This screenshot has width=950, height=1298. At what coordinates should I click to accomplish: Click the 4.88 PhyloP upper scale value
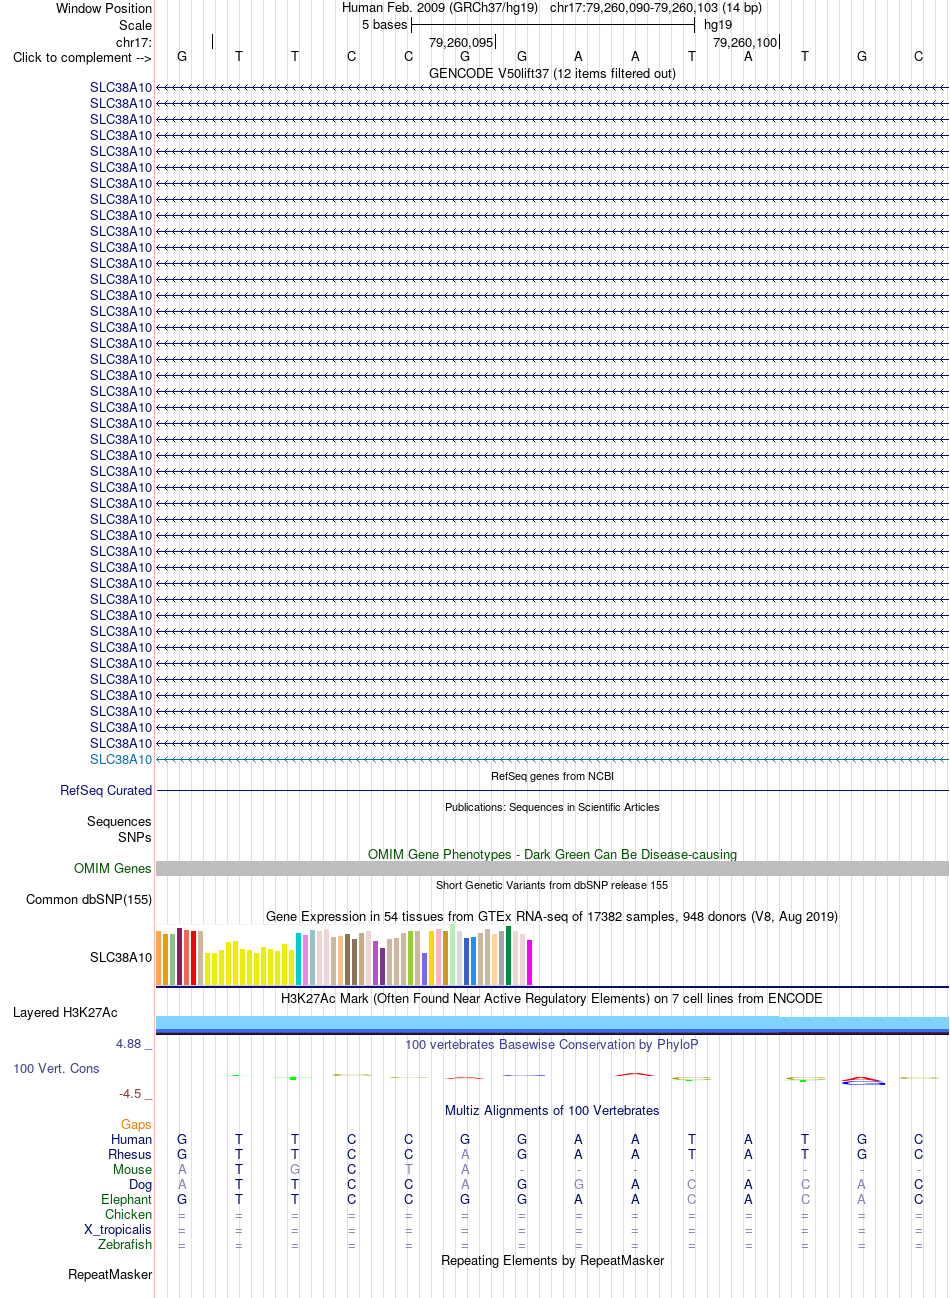129,1043
